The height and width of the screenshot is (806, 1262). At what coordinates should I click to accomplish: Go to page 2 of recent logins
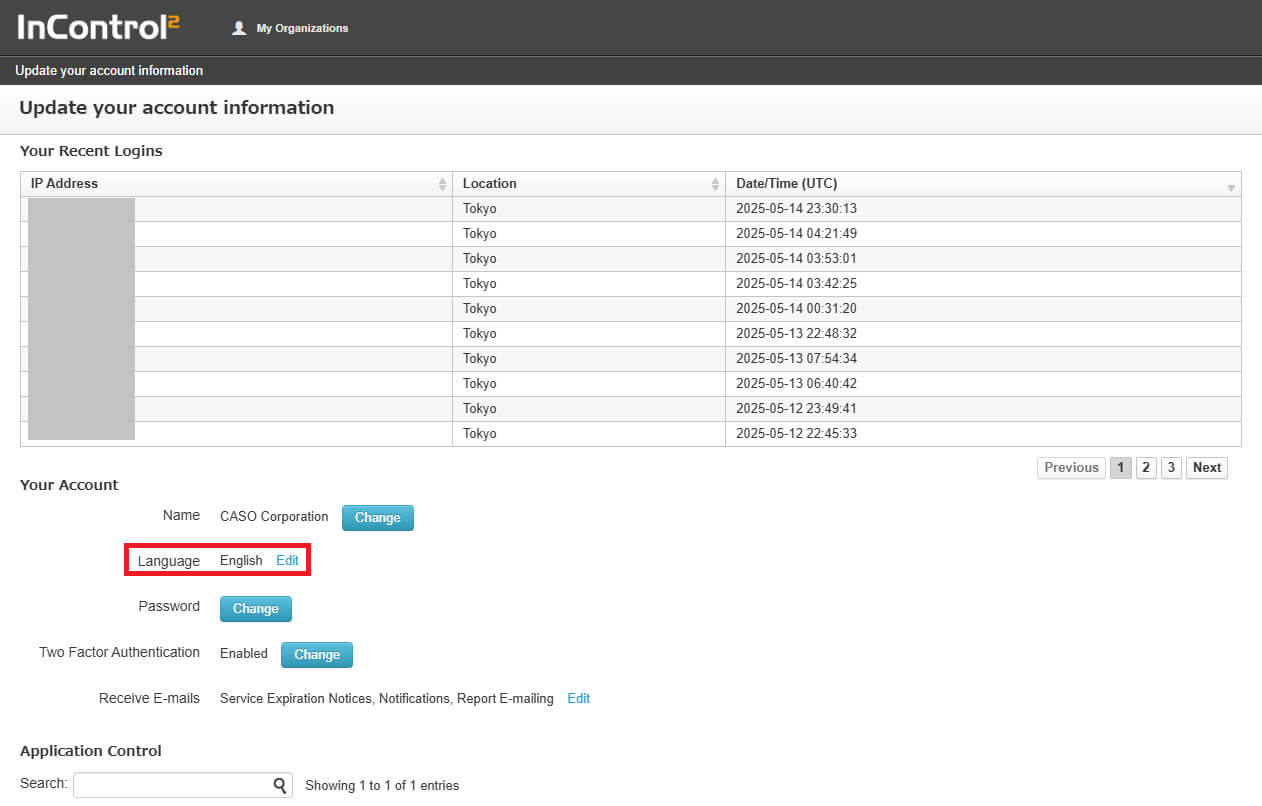click(1146, 467)
